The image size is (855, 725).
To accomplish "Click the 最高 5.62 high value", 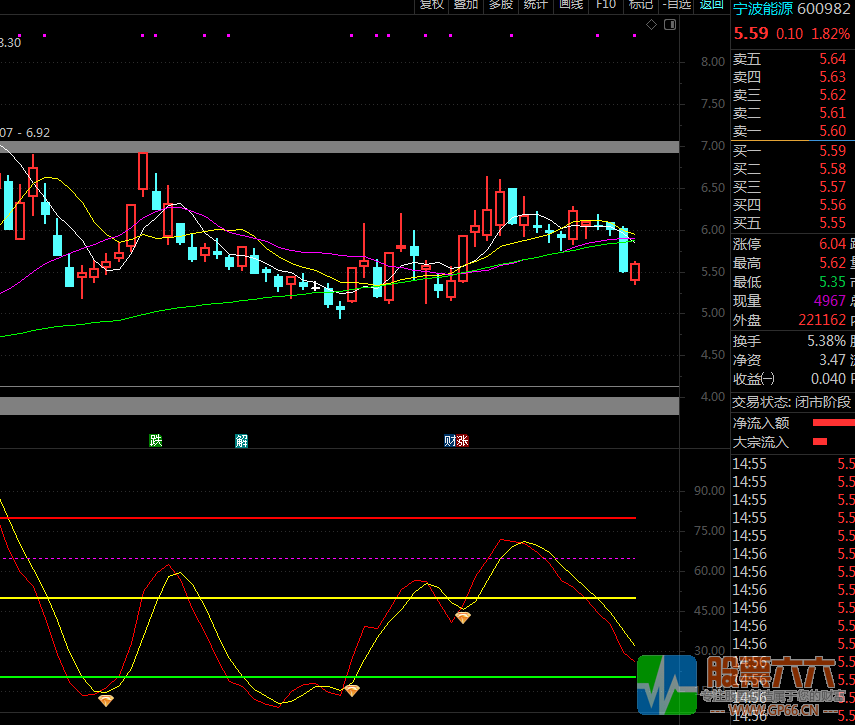I will [x=833, y=263].
